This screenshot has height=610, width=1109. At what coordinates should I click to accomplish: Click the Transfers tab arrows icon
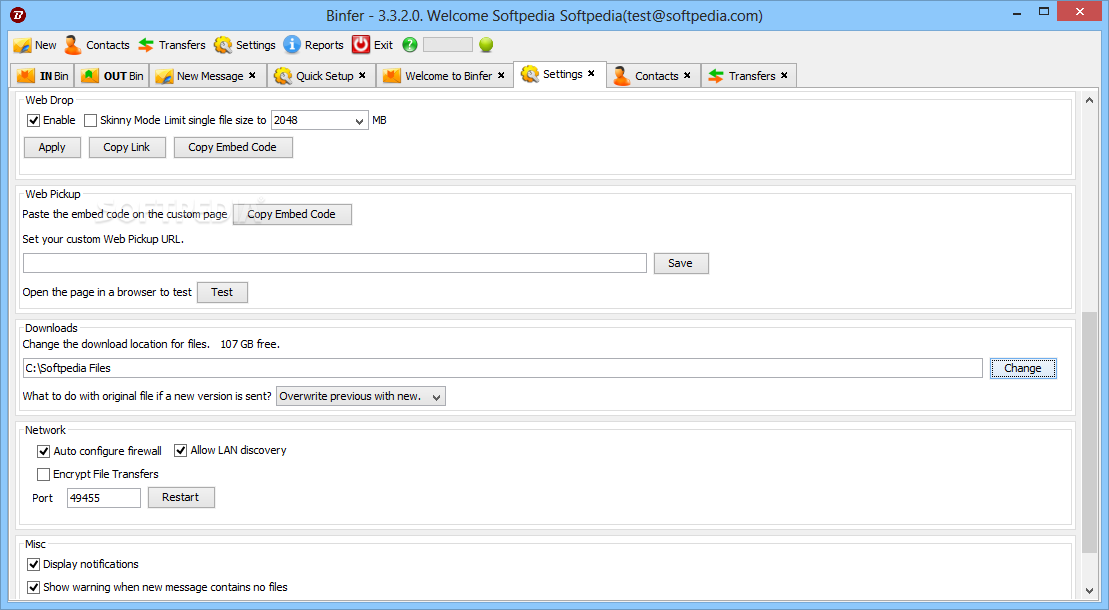[716, 76]
